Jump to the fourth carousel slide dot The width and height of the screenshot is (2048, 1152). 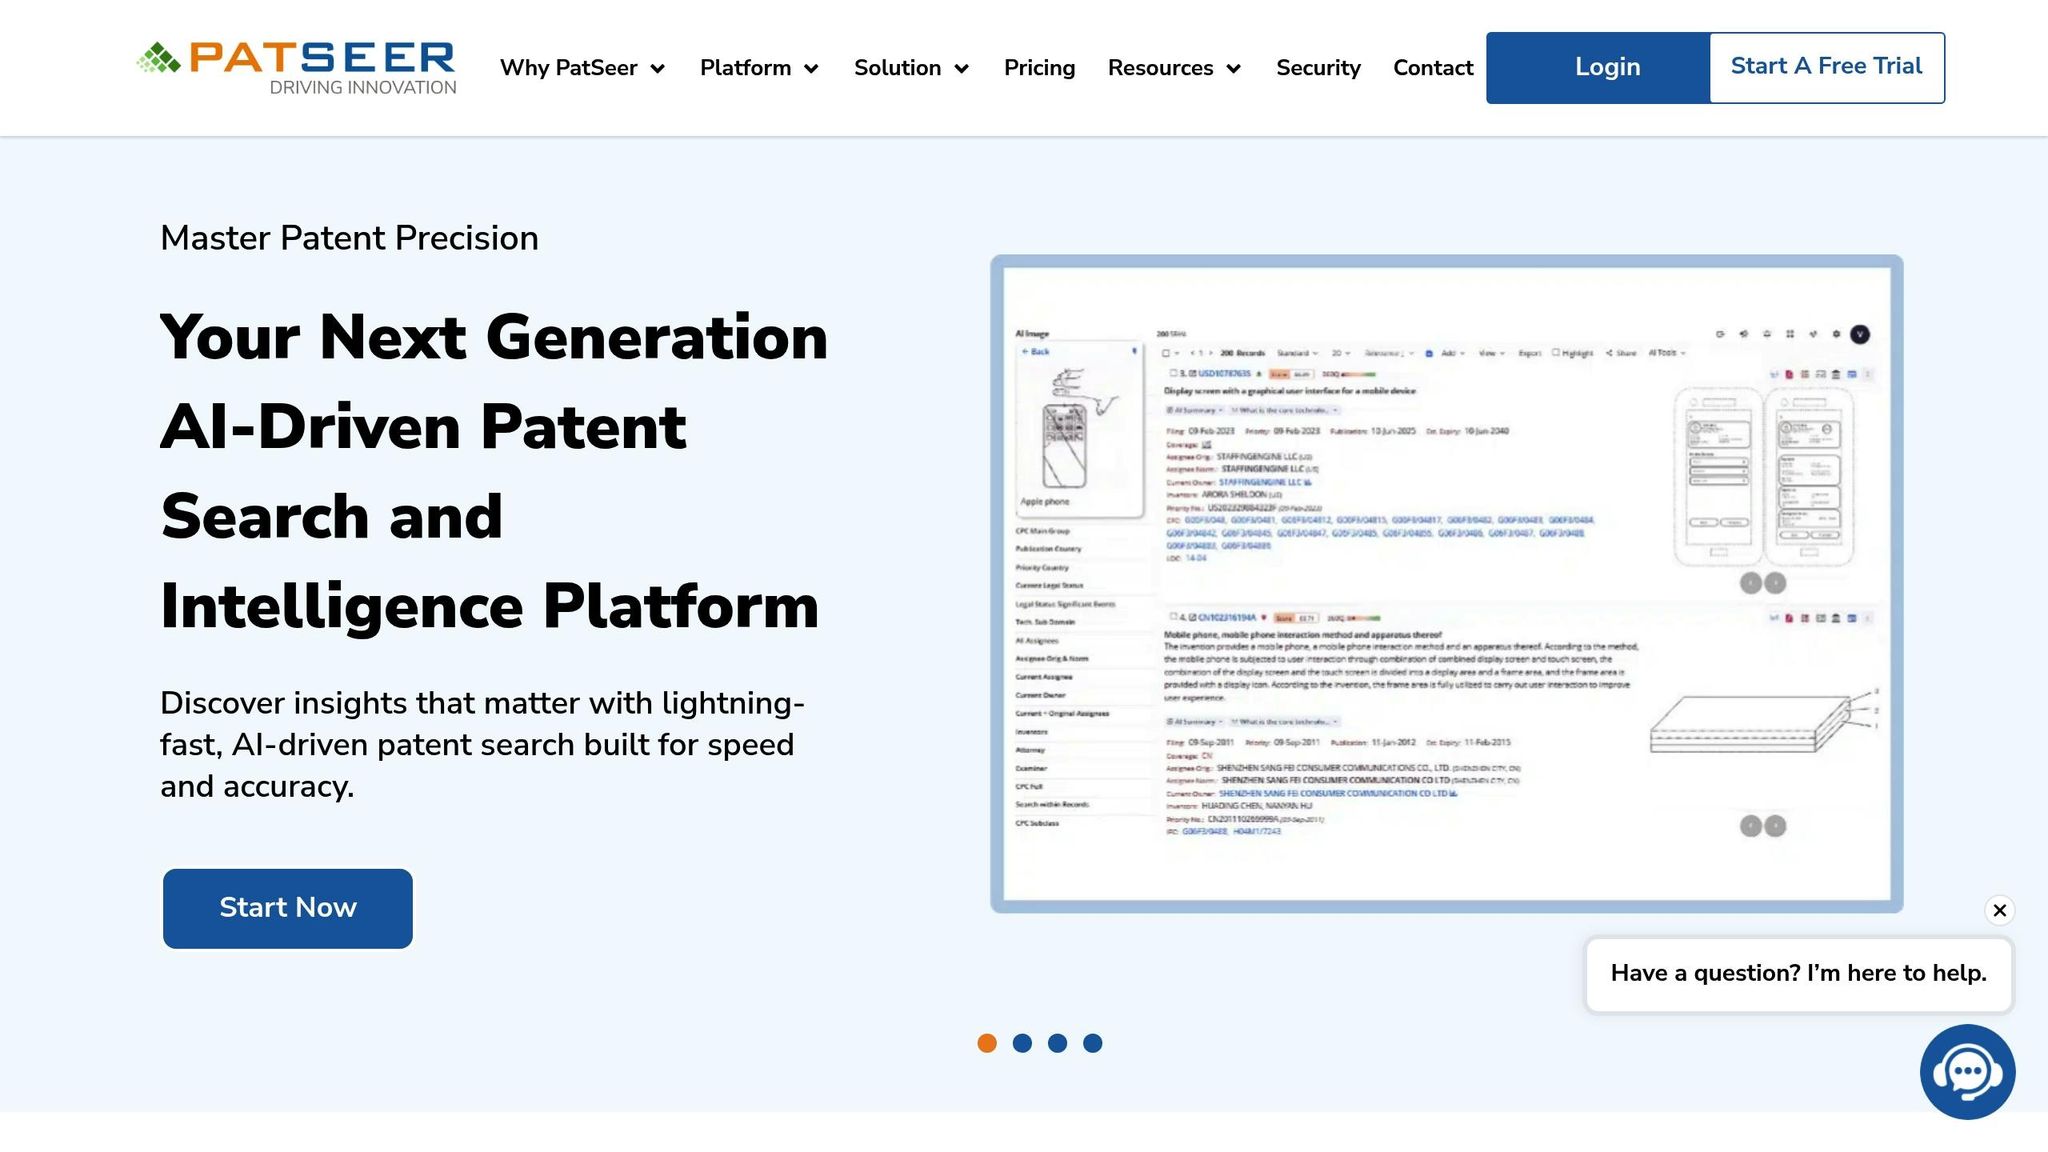1093,1043
